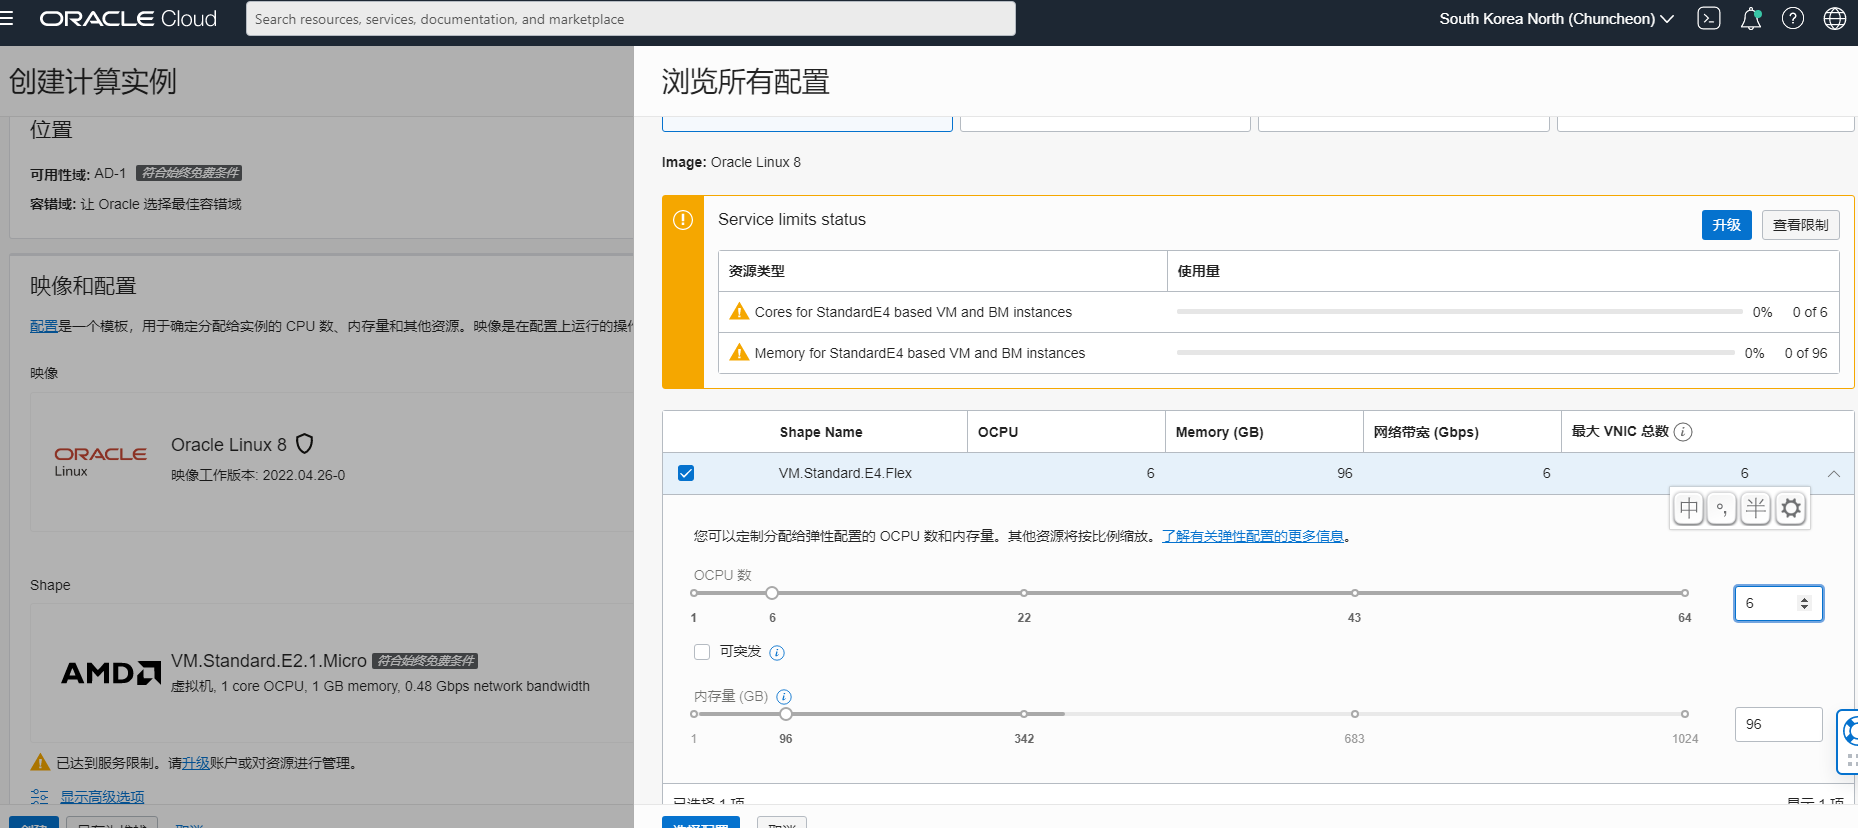Click the Oracle Cloud logo
The height and width of the screenshot is (828, 1858).
(128, 19)
